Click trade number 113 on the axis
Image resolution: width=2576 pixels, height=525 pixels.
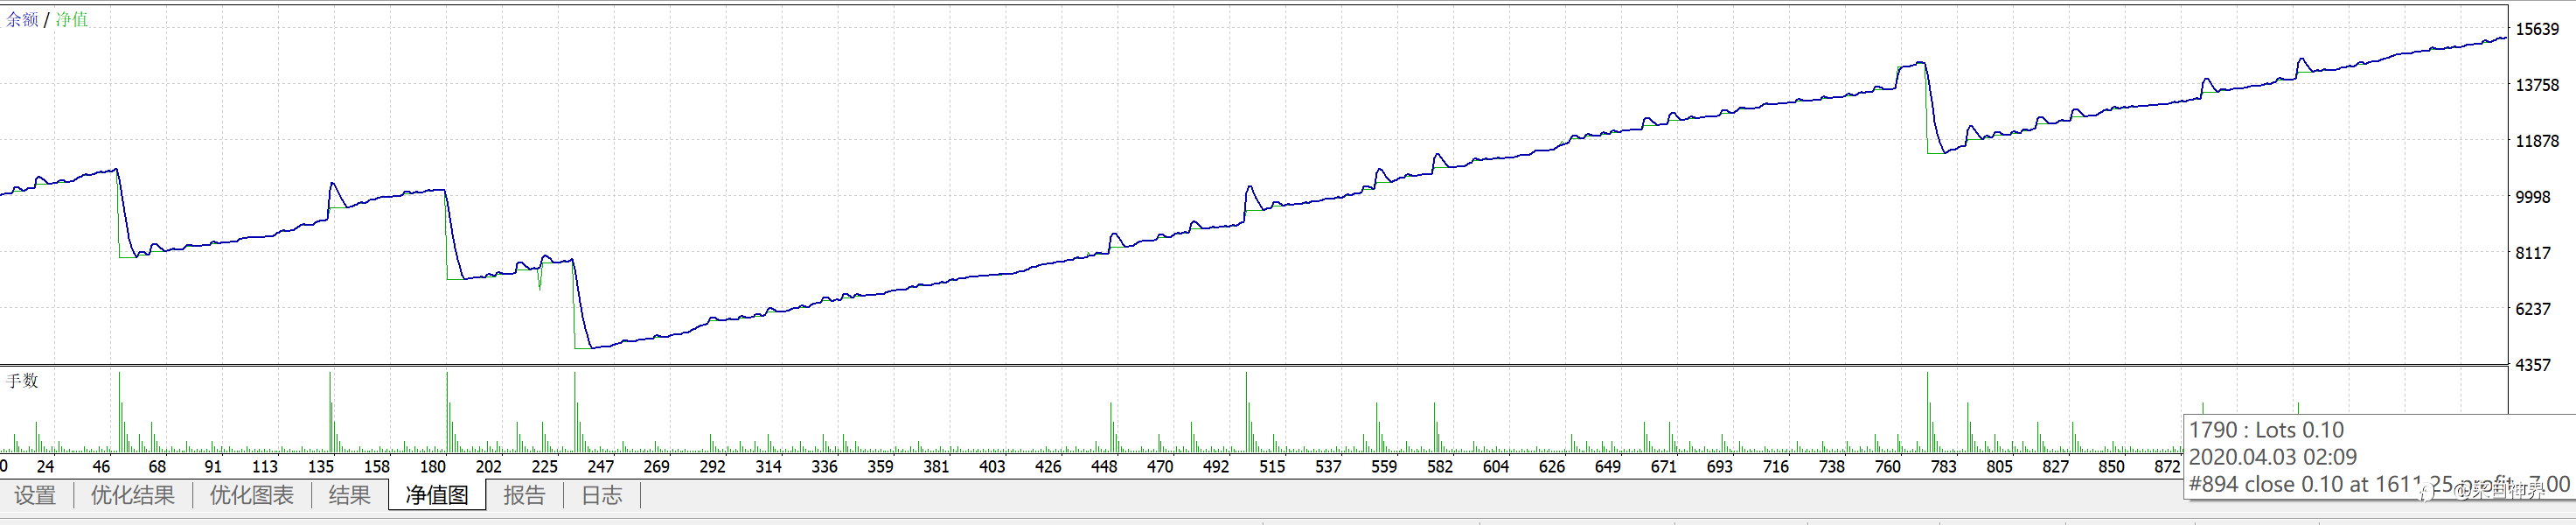(265, 466)
